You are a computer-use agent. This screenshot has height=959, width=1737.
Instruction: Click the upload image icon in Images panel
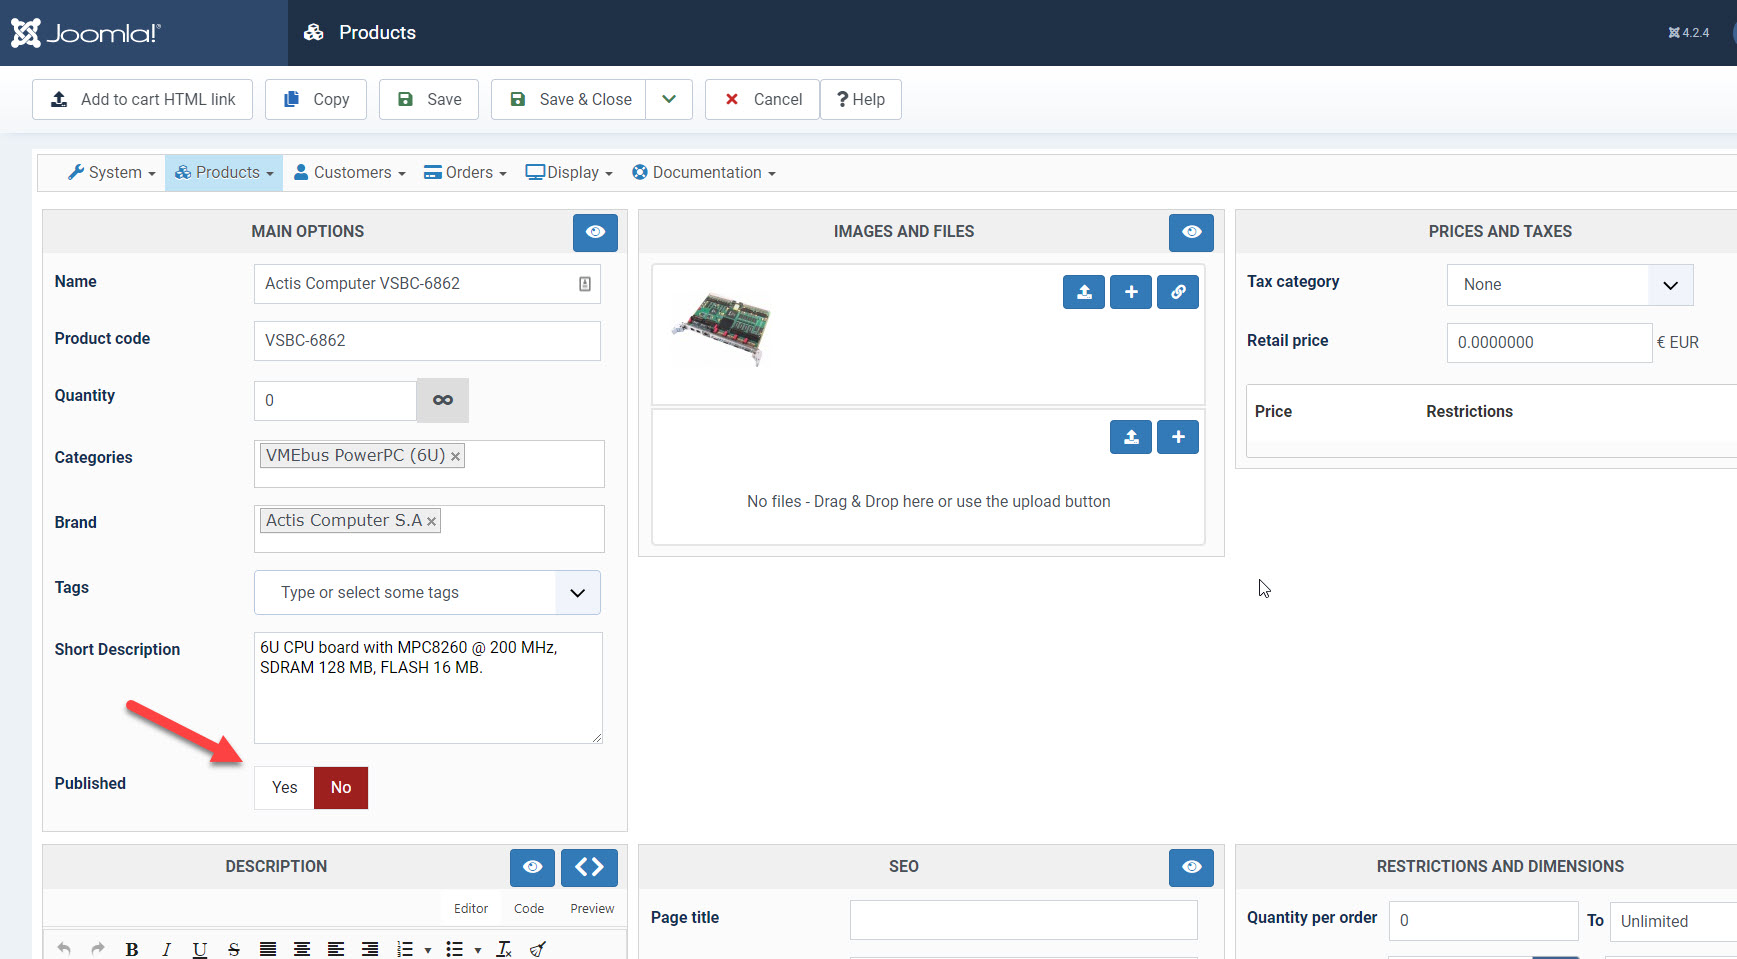tap(1083, 292)
